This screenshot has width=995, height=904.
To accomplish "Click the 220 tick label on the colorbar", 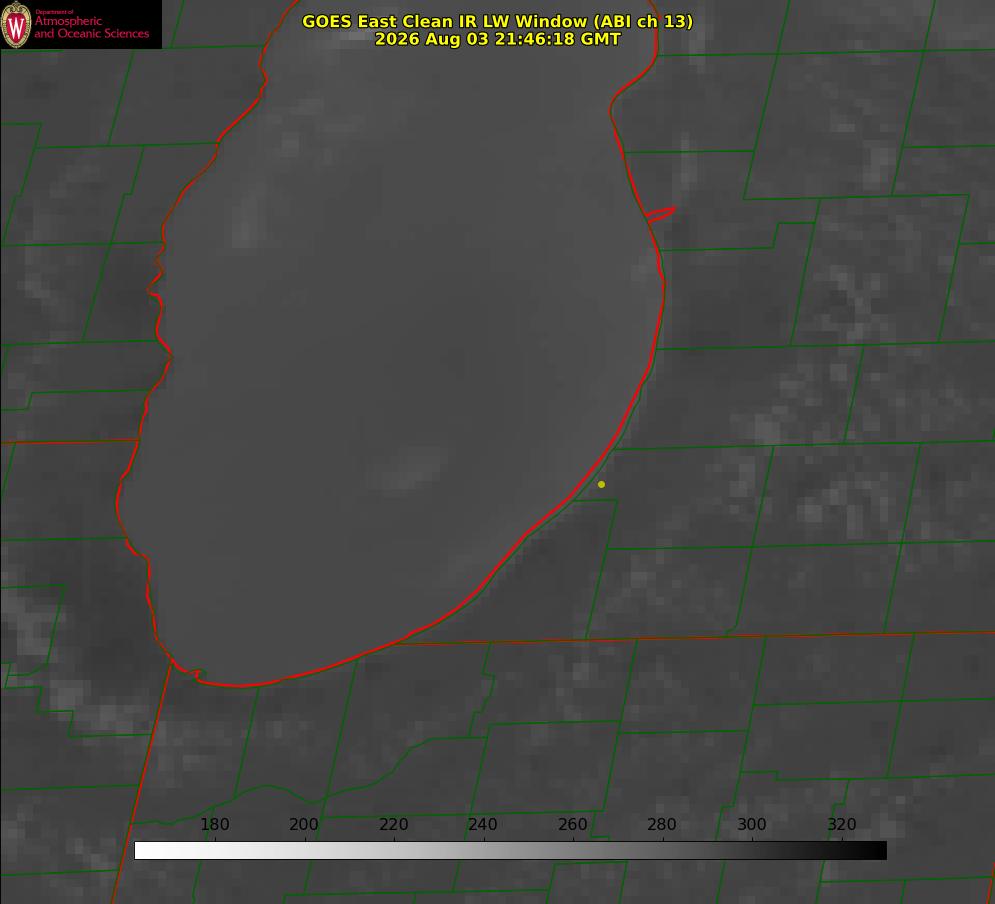I will click(x=393, y=824).
